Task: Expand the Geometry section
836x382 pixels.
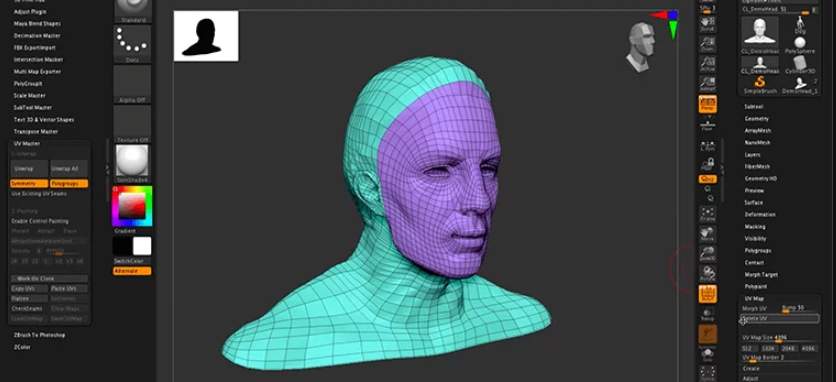Action: coord(757,119)
